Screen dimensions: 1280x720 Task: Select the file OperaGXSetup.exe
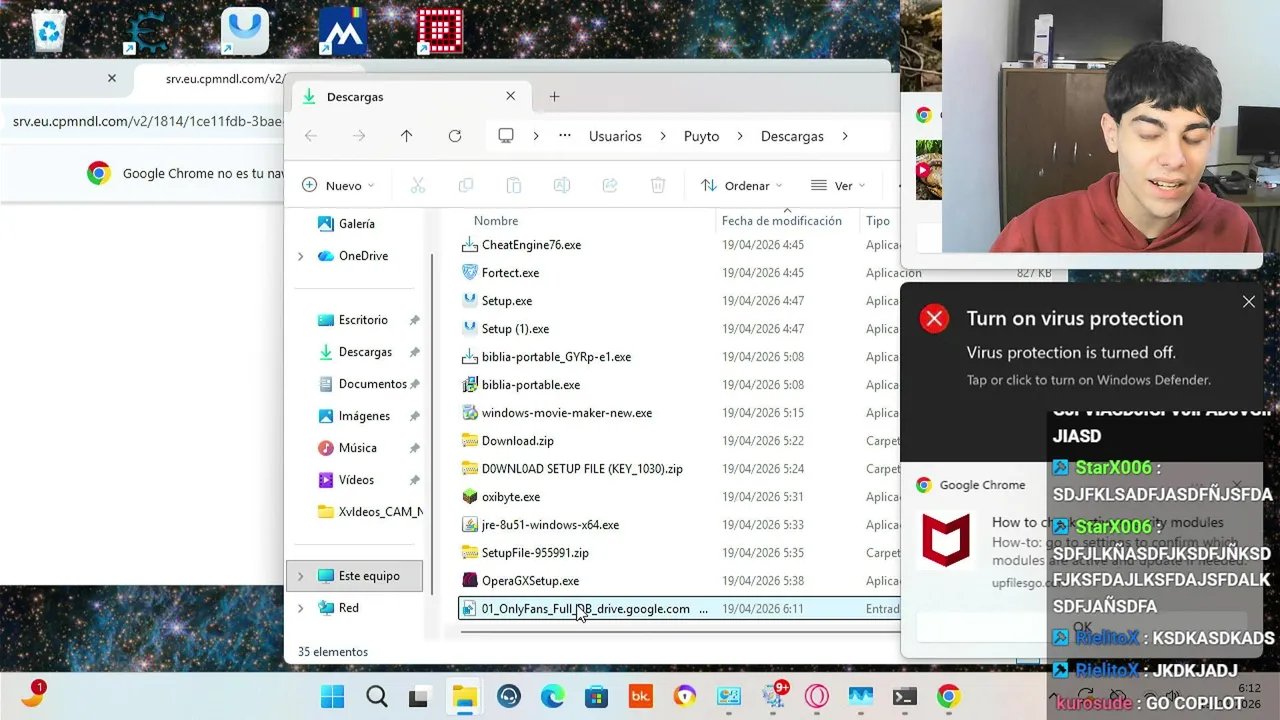[x=530, y=581]
